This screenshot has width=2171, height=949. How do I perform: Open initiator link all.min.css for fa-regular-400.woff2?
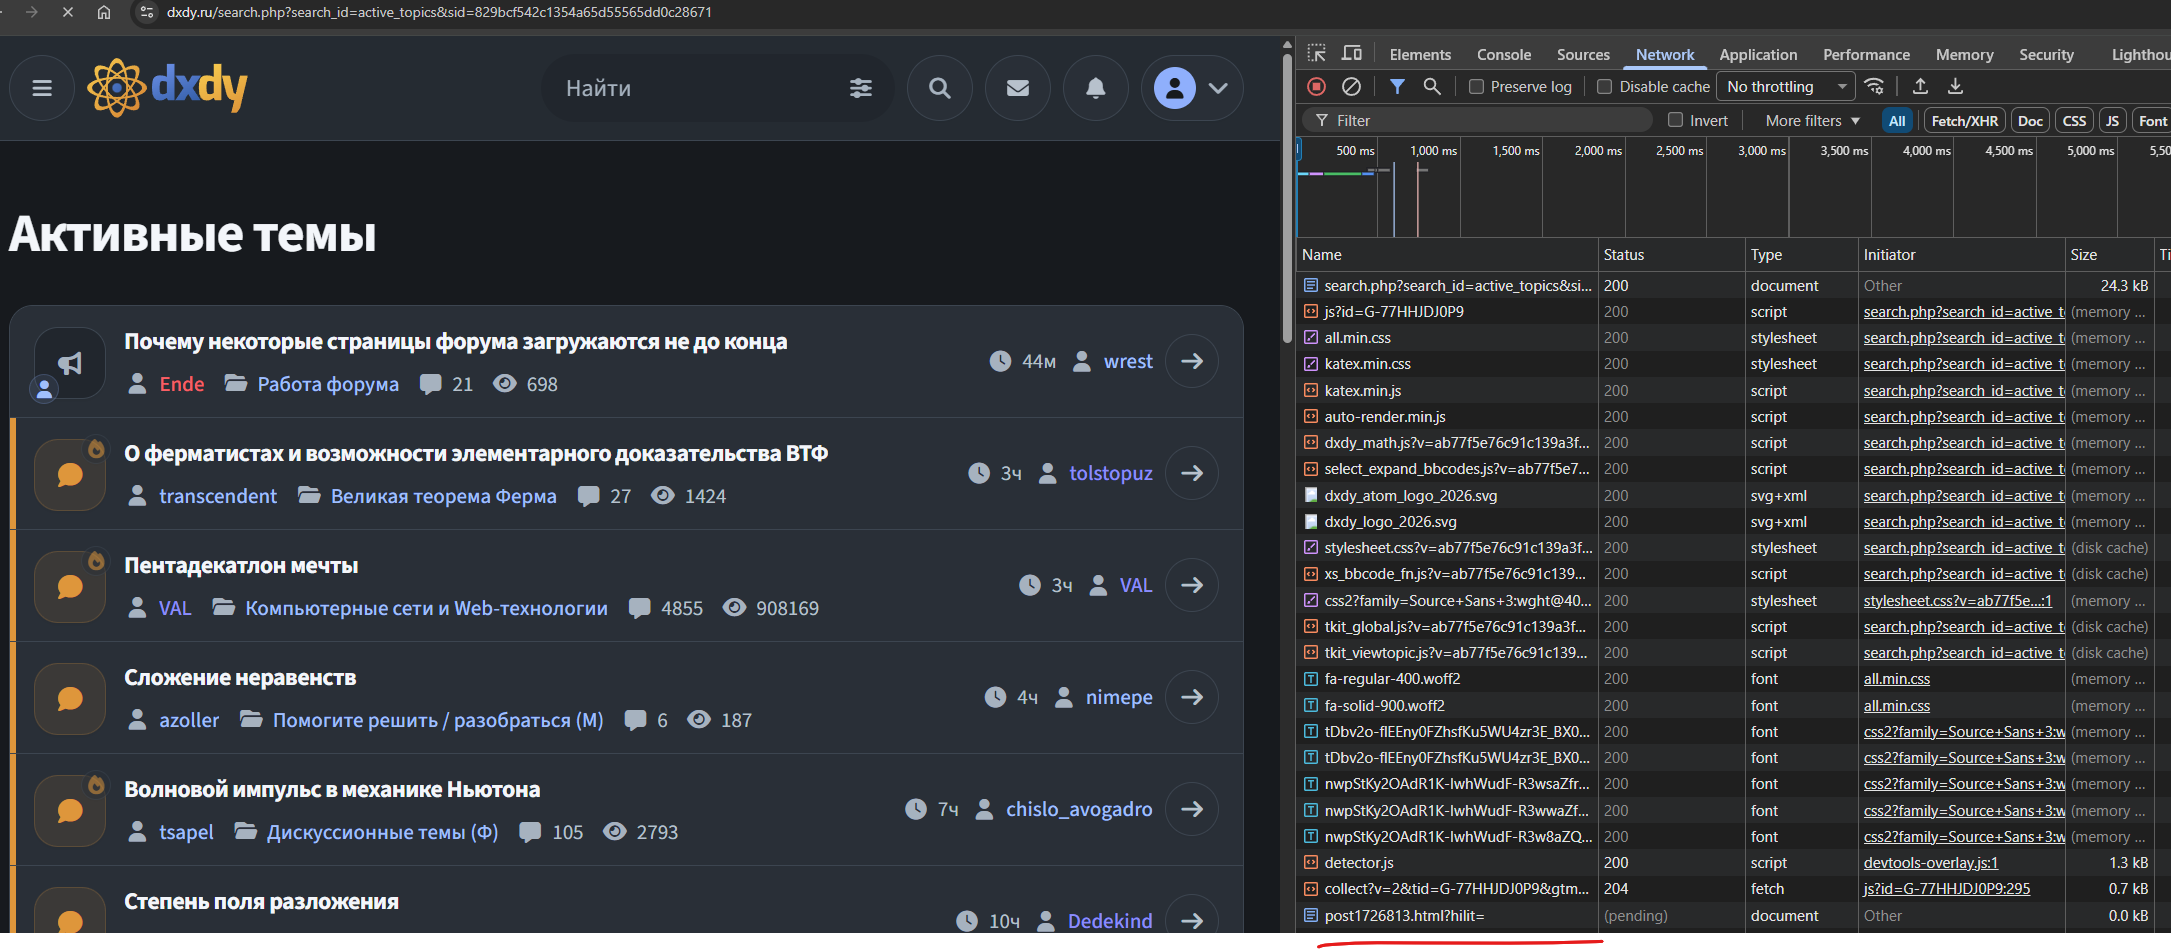[1896, 679]
